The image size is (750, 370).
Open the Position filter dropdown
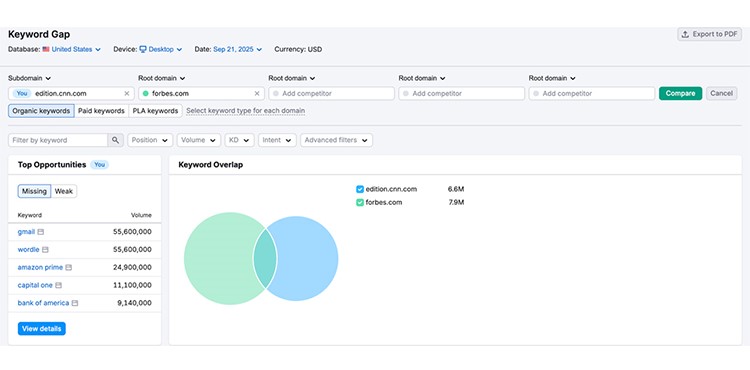pos(150,140)
